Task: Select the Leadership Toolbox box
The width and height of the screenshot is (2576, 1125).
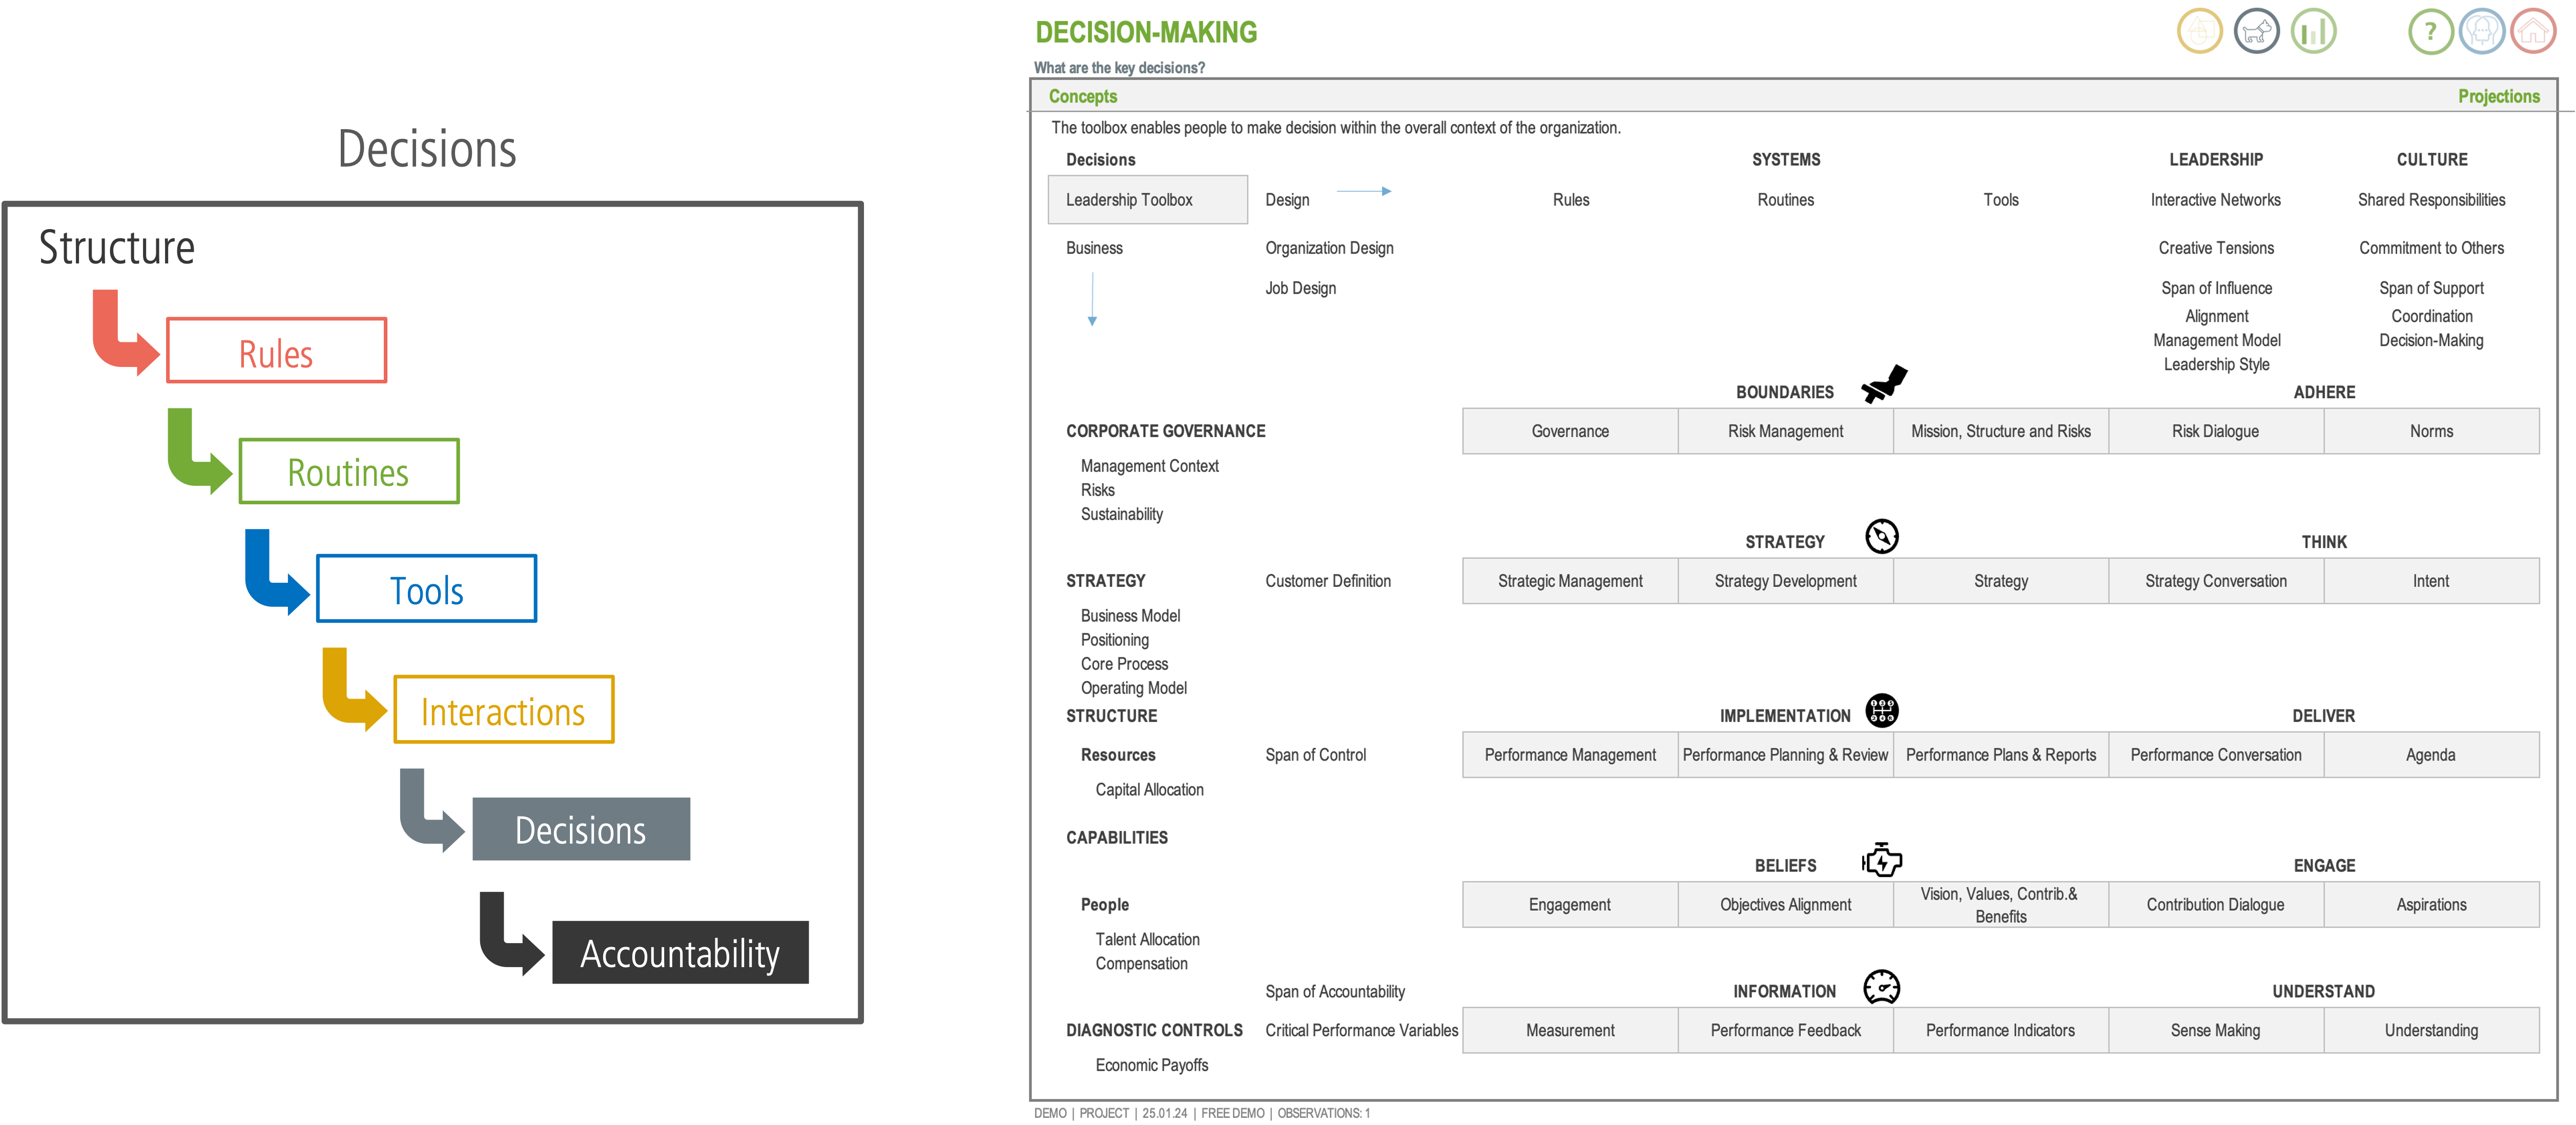Action: (x=1147, y=200)
